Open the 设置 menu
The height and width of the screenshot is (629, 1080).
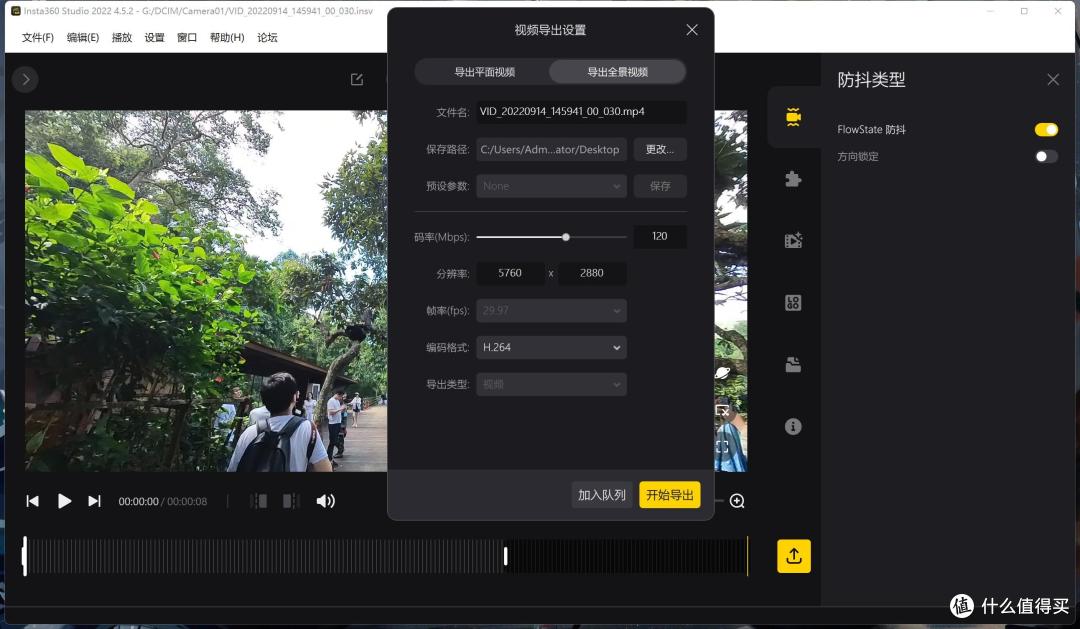click(x=154, y=37)
